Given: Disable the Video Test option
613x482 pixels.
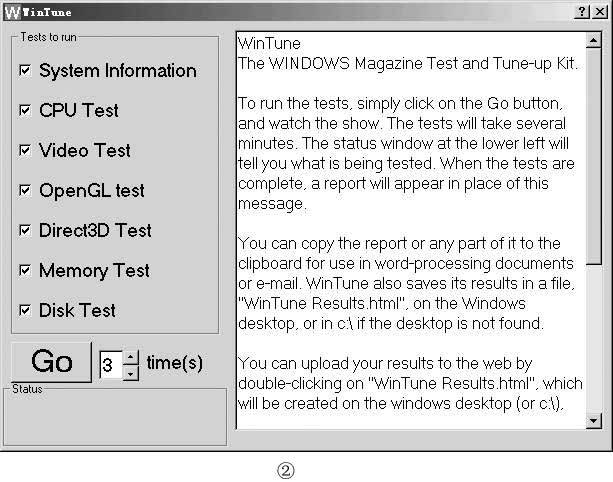Looking at the screenshot, I should pyautogui.click(x=25, y=151).
